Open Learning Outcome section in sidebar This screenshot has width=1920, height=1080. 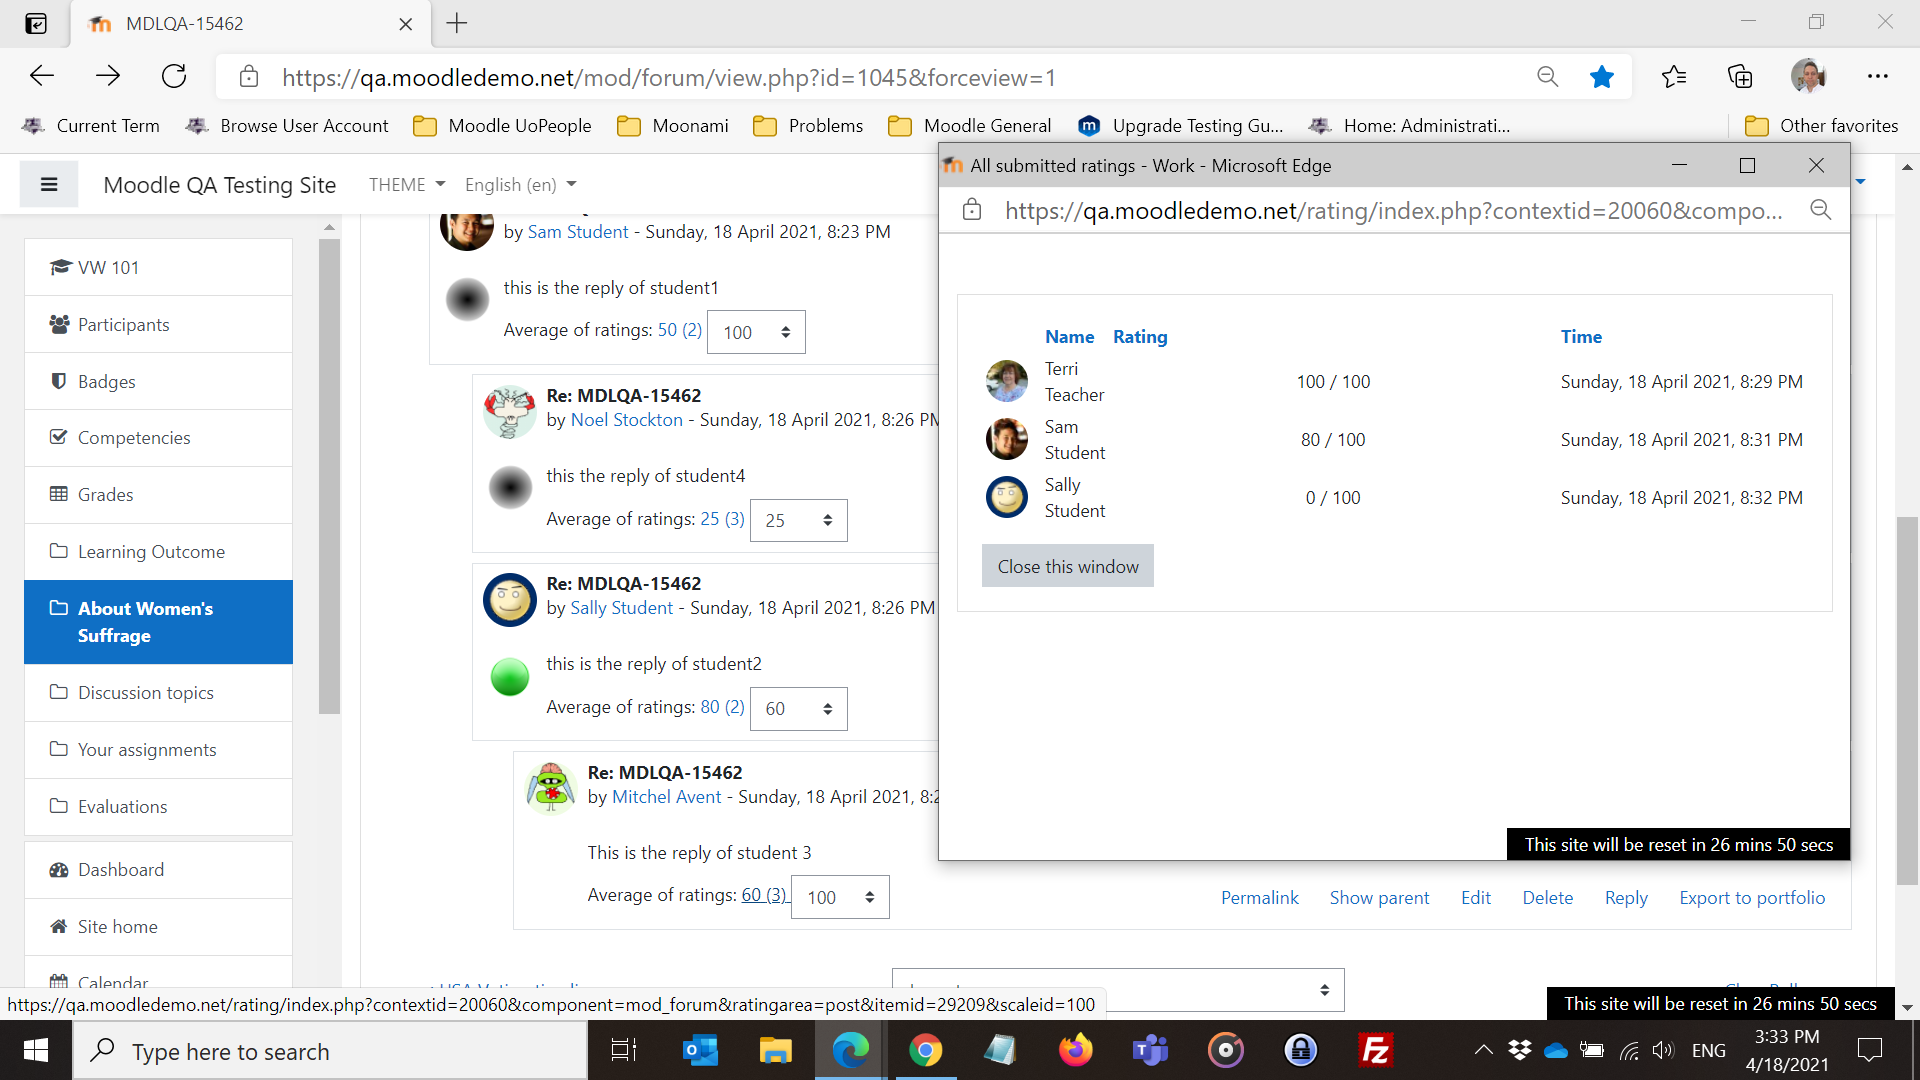pos(158,552)
